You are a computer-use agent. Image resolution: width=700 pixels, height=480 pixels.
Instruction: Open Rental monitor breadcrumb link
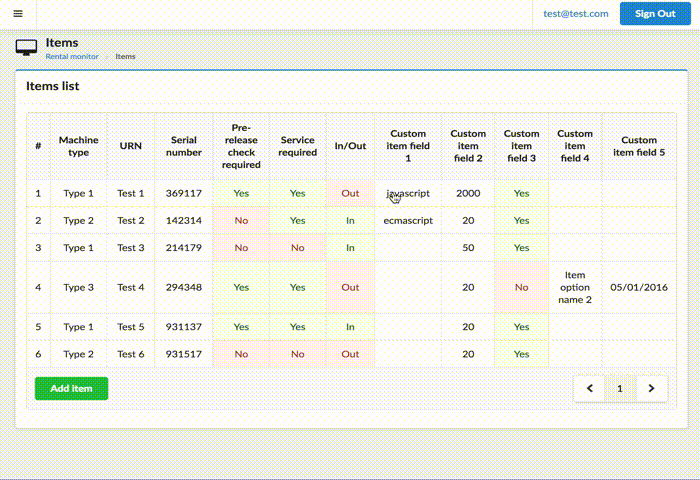point(72,57)
